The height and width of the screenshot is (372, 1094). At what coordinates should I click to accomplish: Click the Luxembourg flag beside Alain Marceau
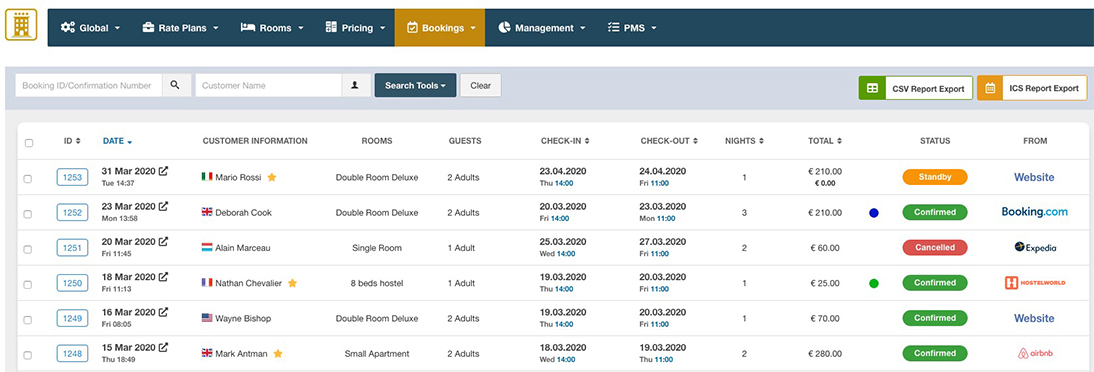pos(207,248)
